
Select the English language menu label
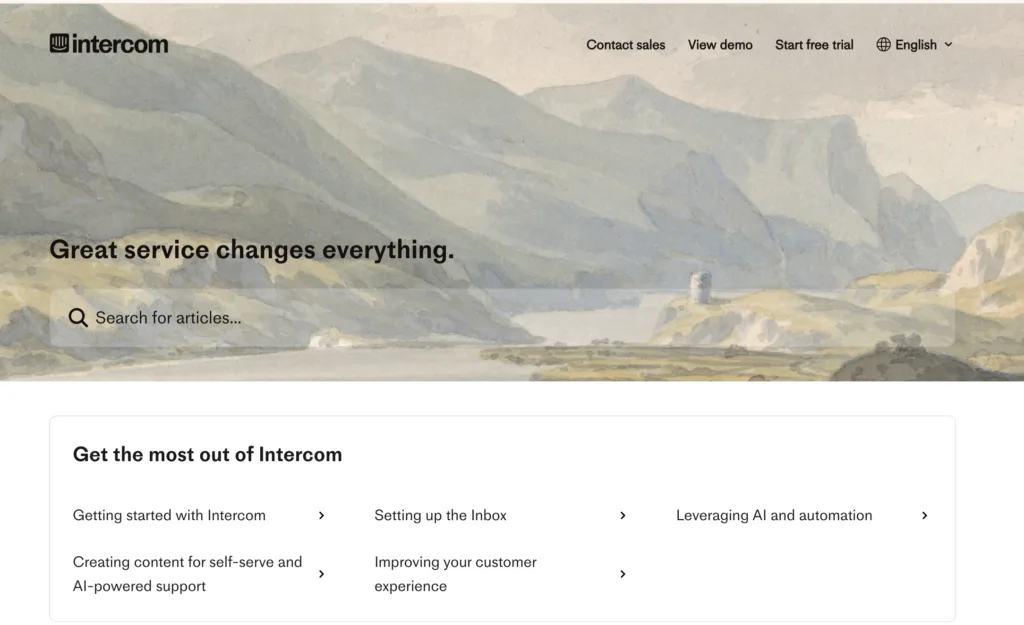tap(916, 44)
